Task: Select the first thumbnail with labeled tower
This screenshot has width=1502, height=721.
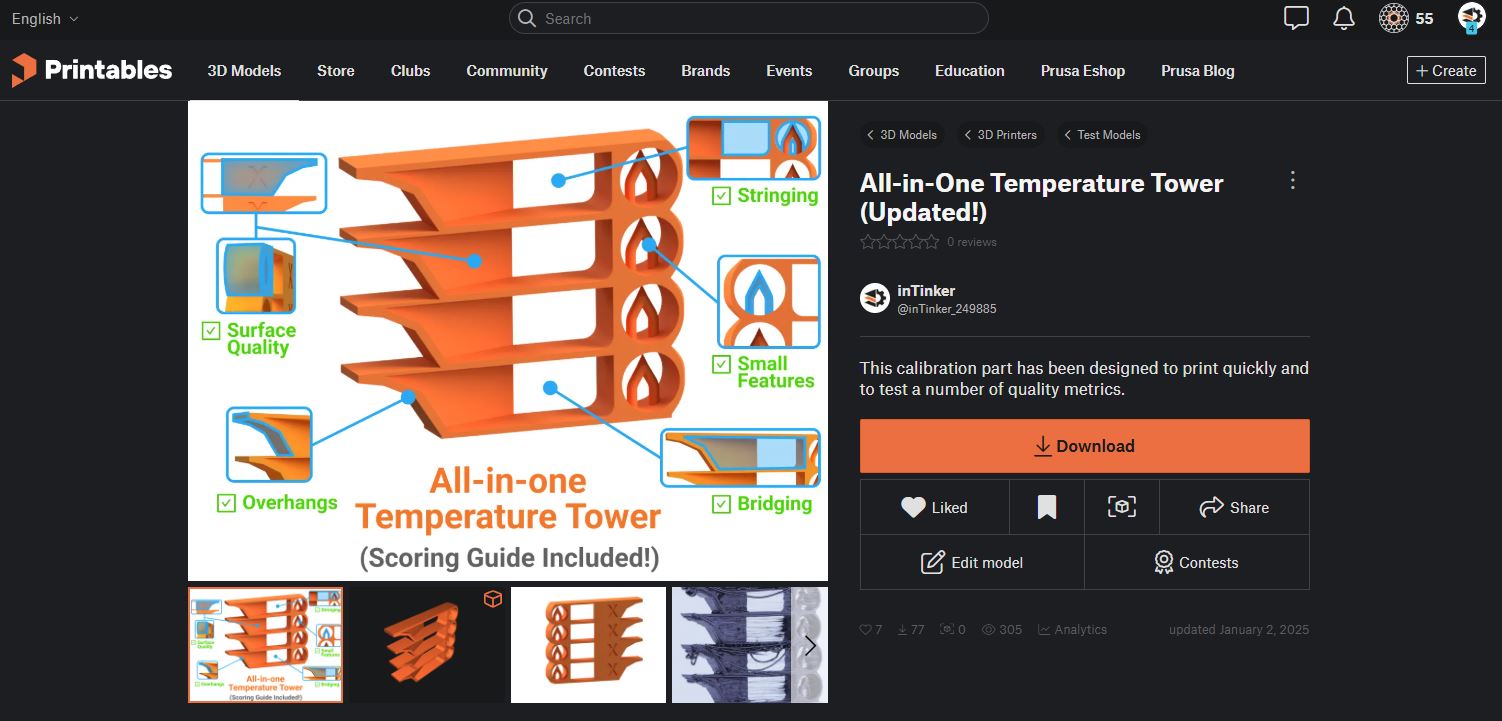Action: tap(266, 645)
